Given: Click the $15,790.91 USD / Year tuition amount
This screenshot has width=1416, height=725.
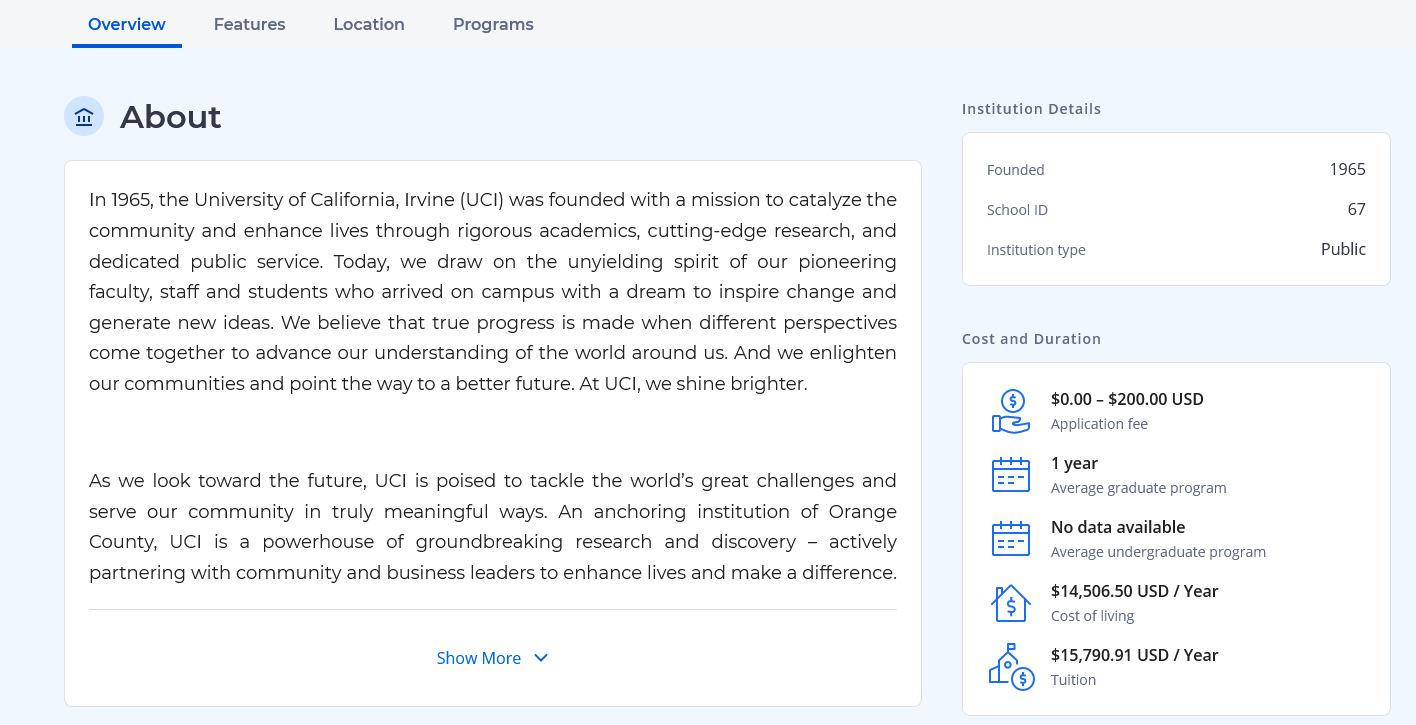Looking at the screenshot, I should pyautogui.click(x=1134, y=655).
